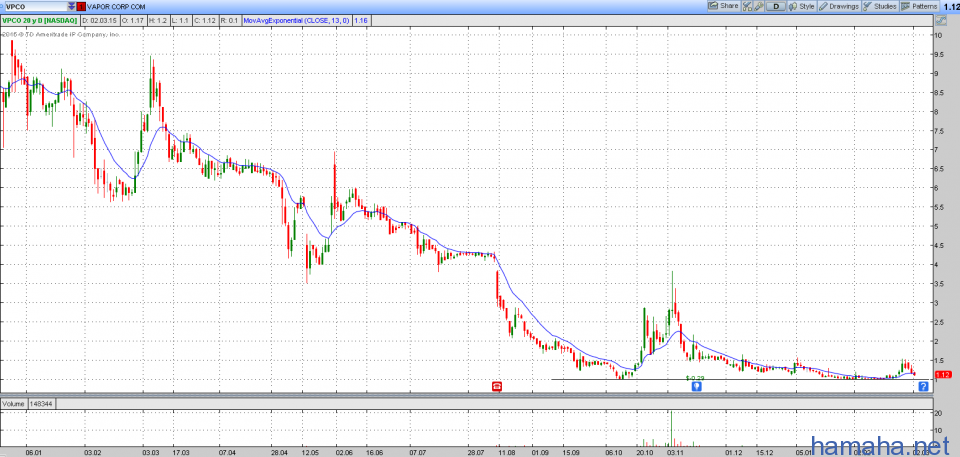Screen dimensions: 960x457
Task: Open the symbol selector dropdown arrow
Action: pyautogui.click(x=71, y=6)
